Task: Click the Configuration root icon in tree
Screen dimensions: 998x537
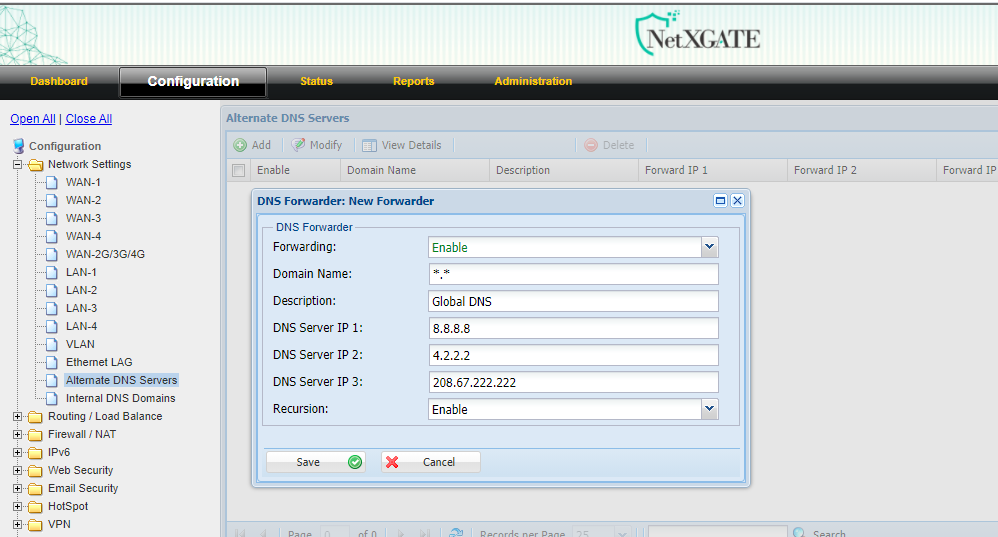Action: pos(19,146)
